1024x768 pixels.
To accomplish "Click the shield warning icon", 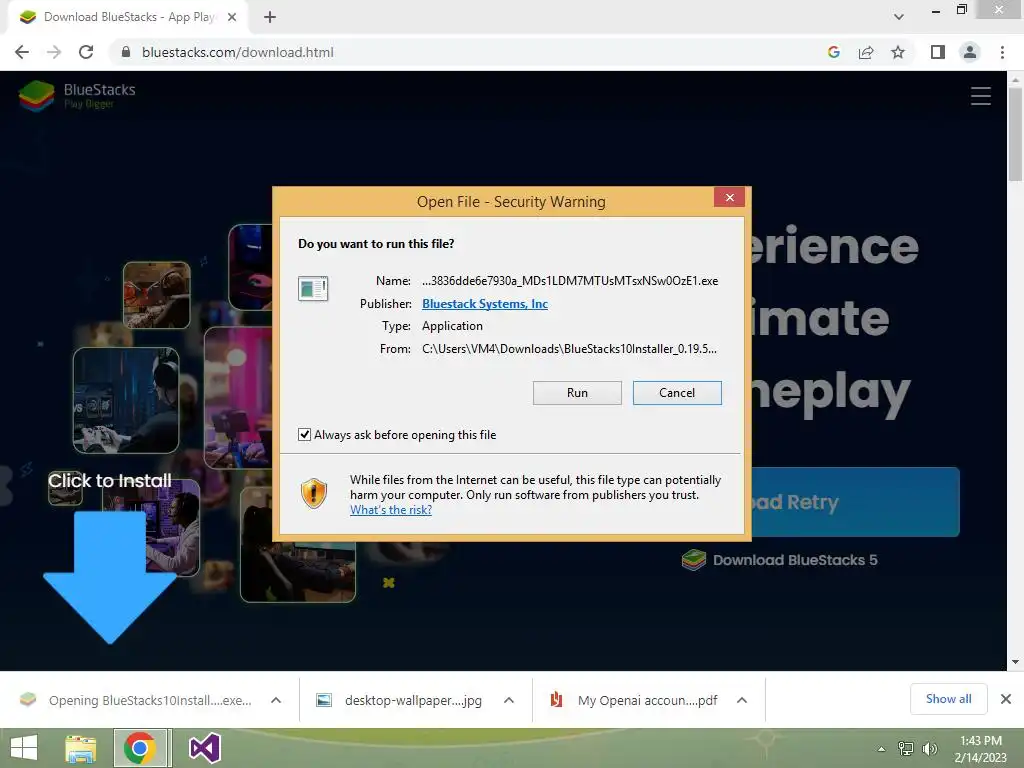I will [313, 493].
